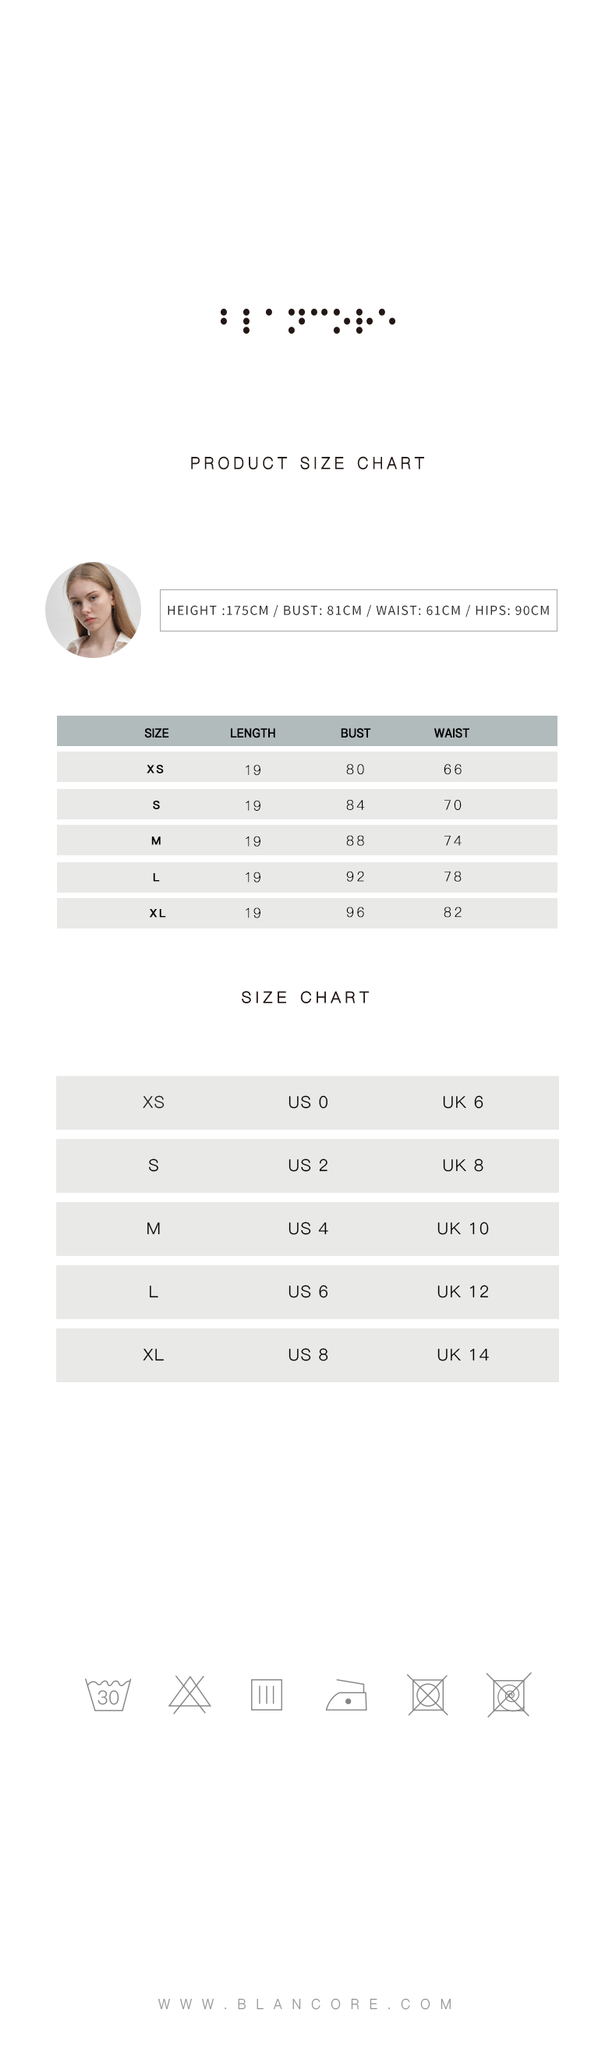Click the do not bleach icon

click(189, 1695)
